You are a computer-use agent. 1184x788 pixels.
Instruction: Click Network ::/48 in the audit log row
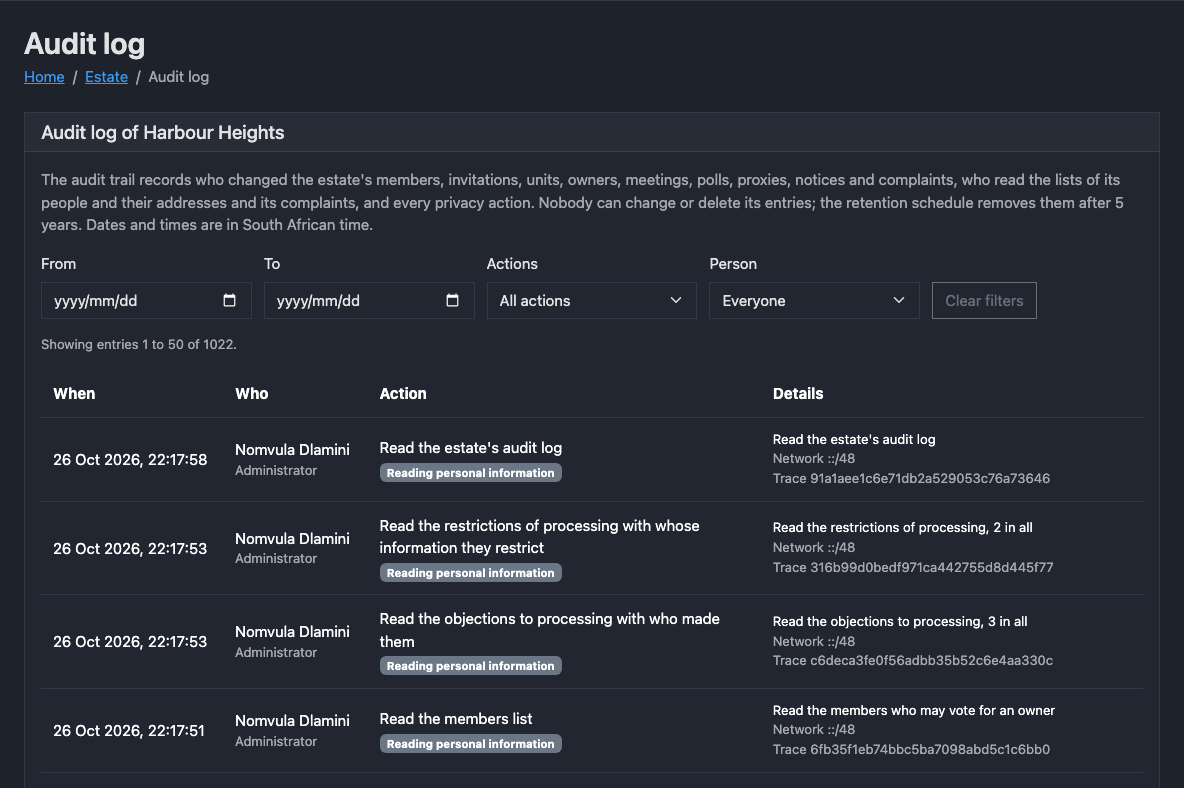pyautogui.click(x=813, y=458)
